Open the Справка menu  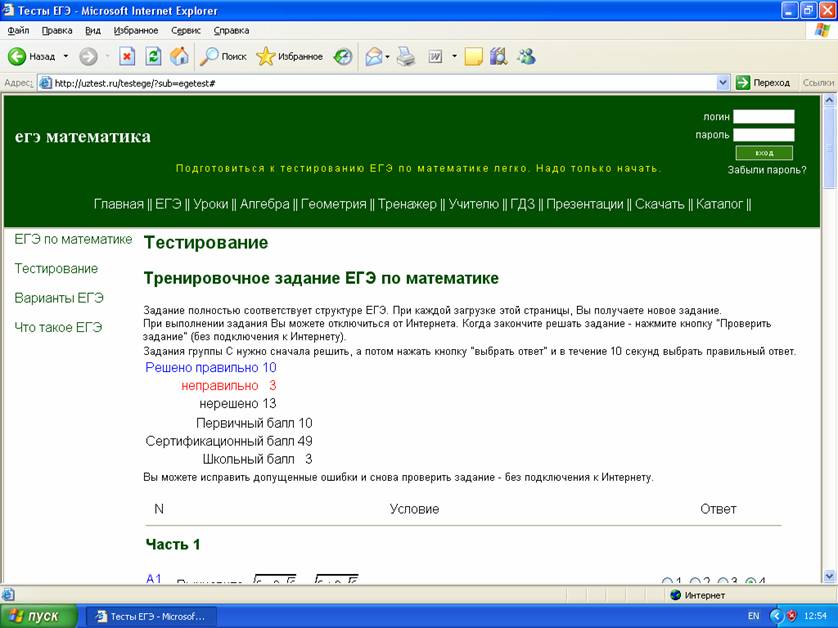(231, 30)
